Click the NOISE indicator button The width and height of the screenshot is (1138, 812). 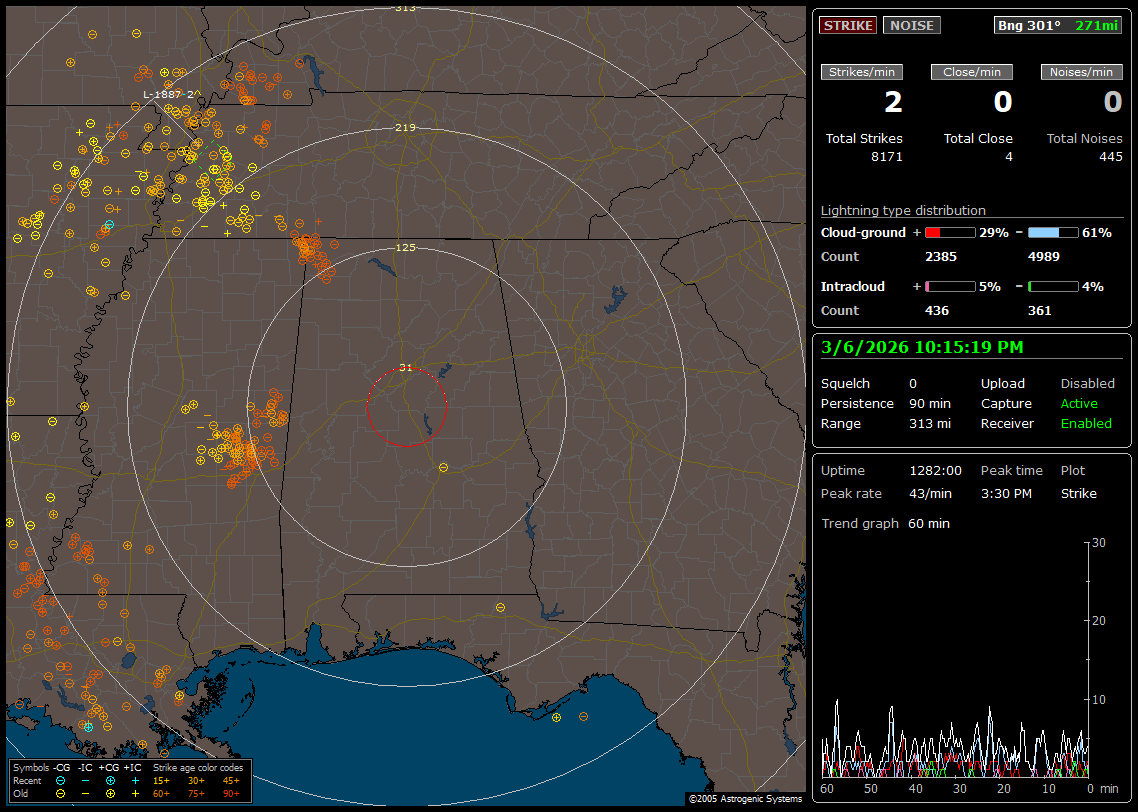[x=911, y=25]
